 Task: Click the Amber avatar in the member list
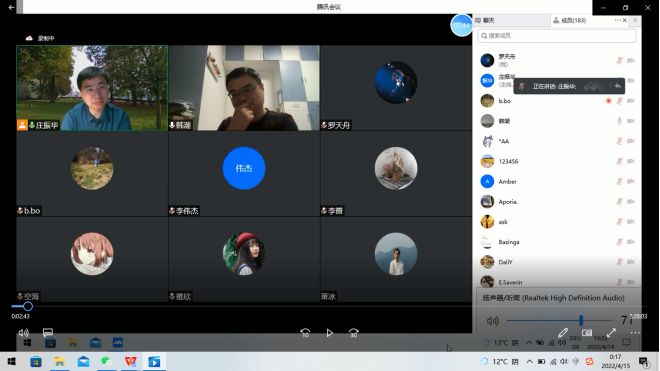coord(487,181)
